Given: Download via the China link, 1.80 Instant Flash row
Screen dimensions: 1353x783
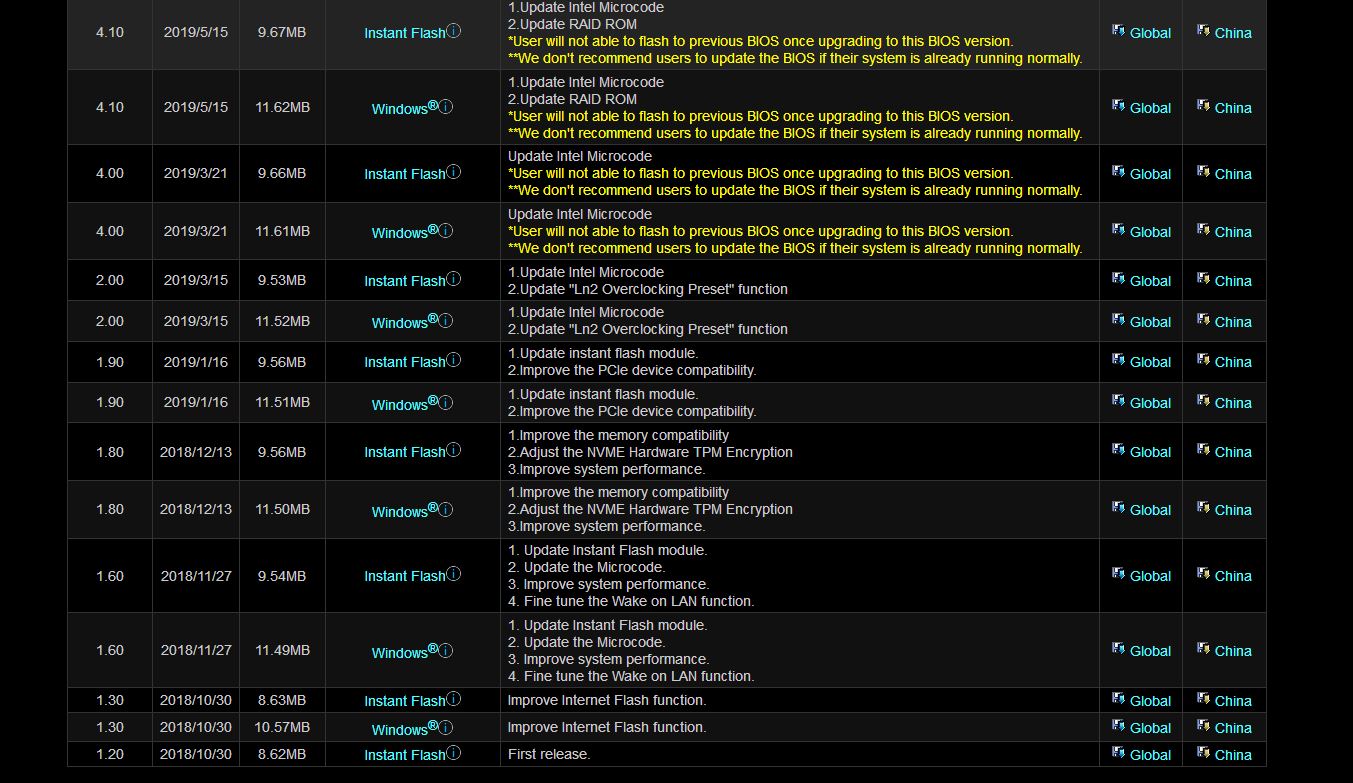Looking at the screenshot, I should 1233,452.
